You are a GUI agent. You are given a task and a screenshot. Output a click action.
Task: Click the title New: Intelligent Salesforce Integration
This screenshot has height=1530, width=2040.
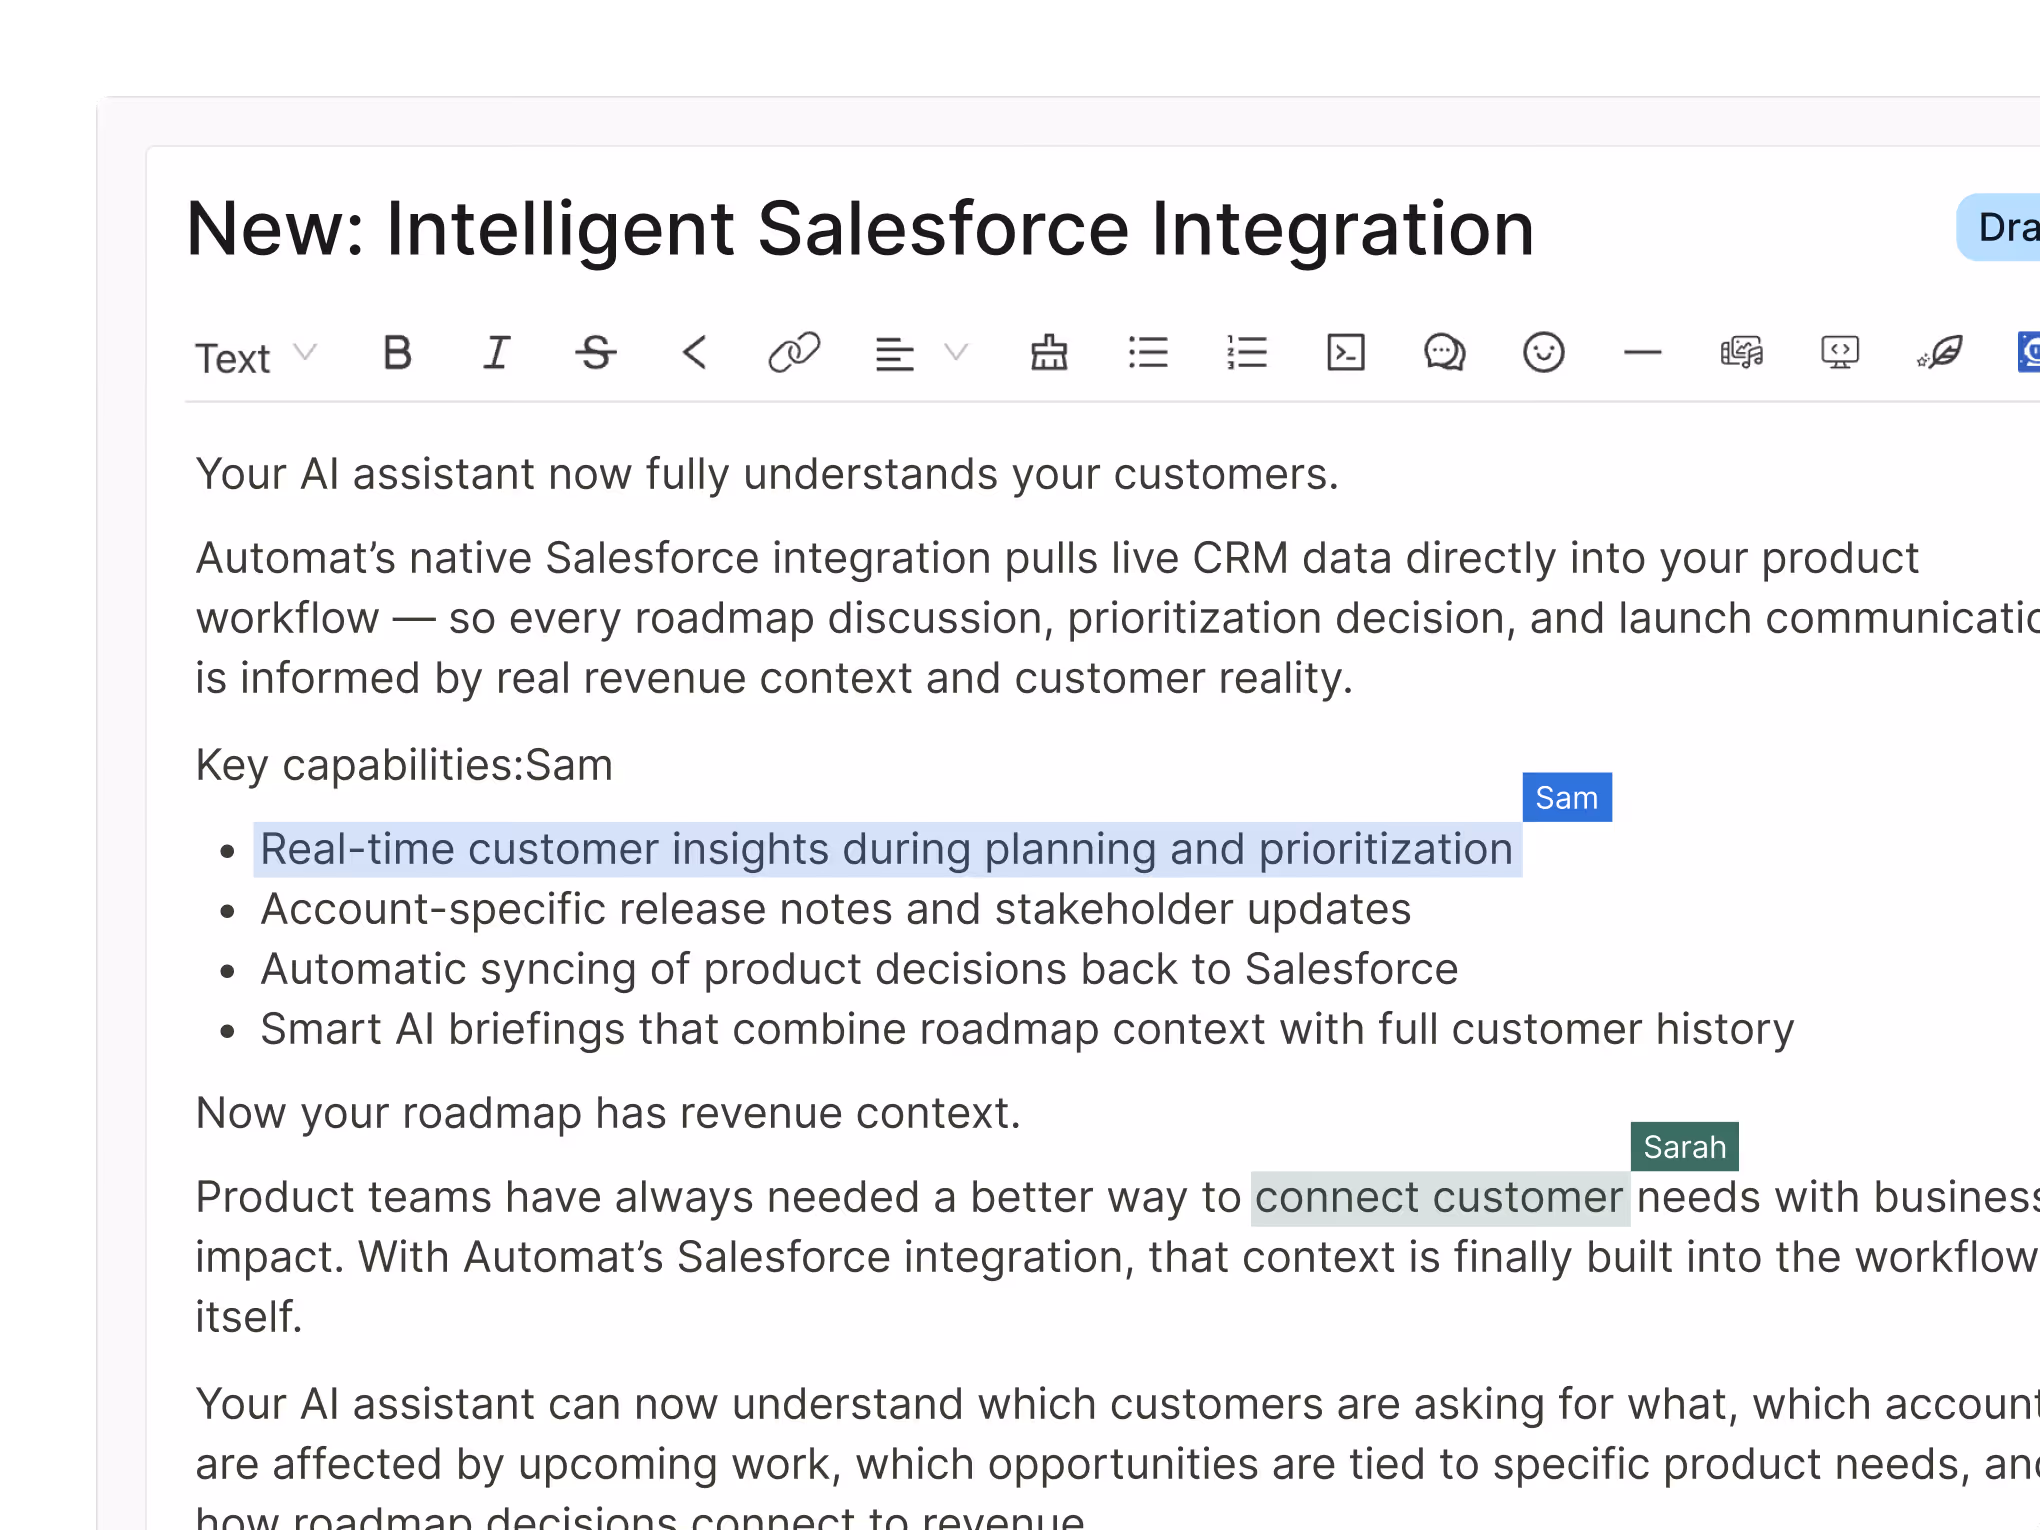860,230
